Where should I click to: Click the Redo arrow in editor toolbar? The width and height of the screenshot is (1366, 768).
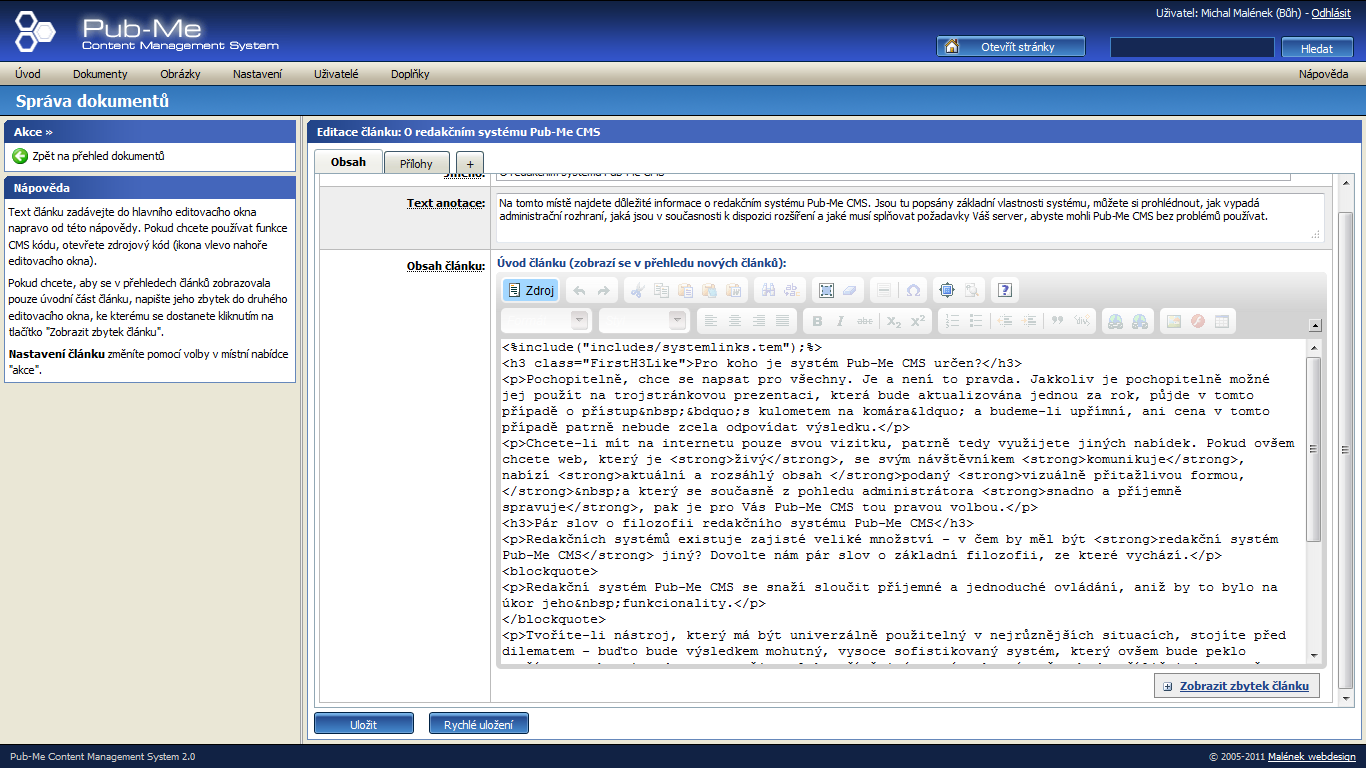pyautogui.click(x=603, y=290)
